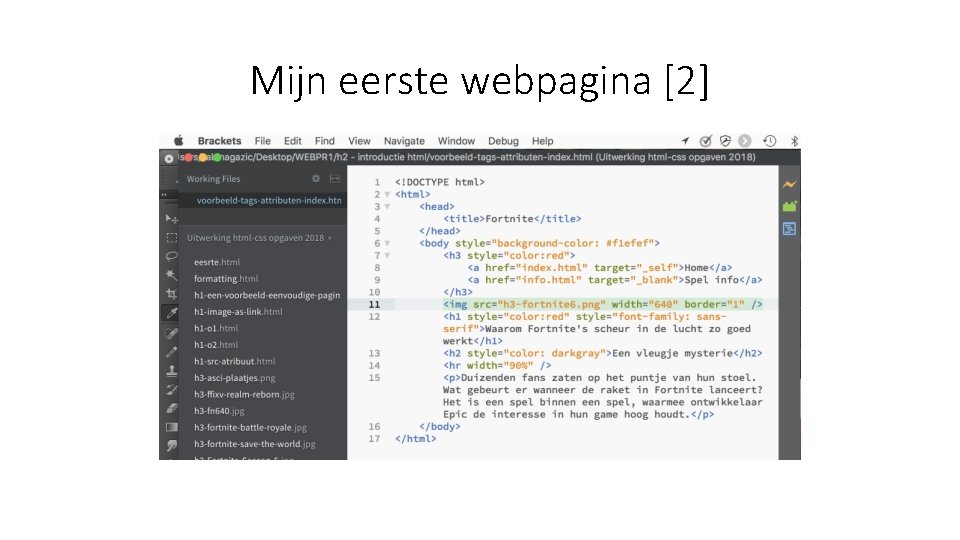Select the Rectangular Marquee tool
Image resolution: width=960 pixels, height=540 pixels.
tap(171, 238)
